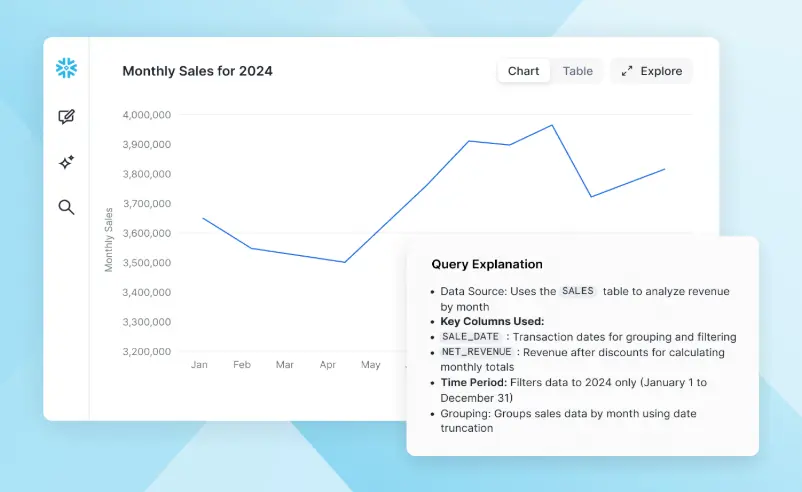
Task: Select the sparkle AI icon in sidebar
Action: click(x=67, y=162)
